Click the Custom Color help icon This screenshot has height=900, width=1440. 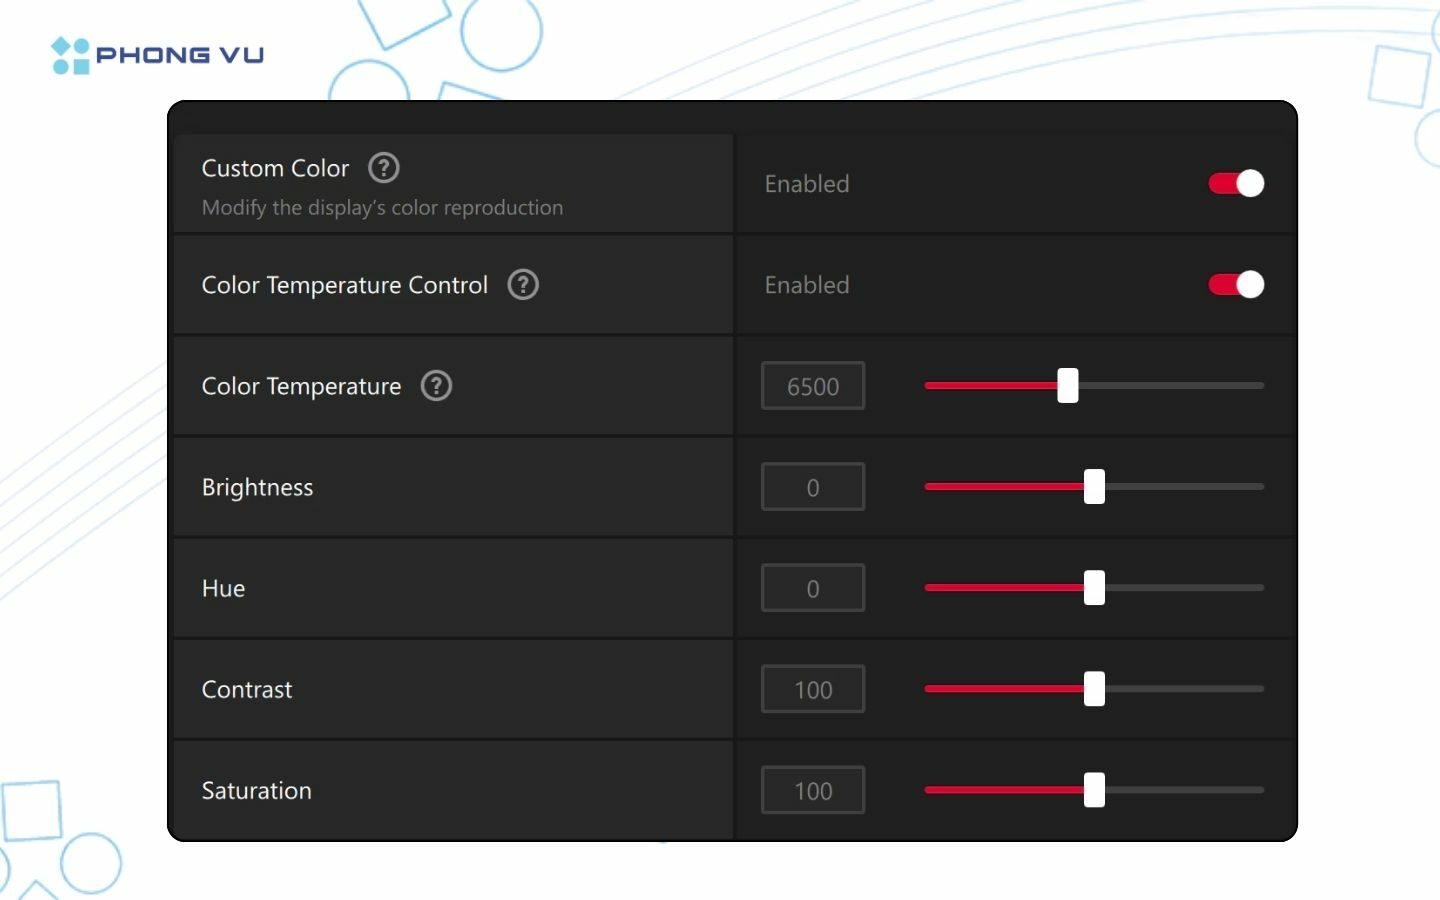[384, 167]
